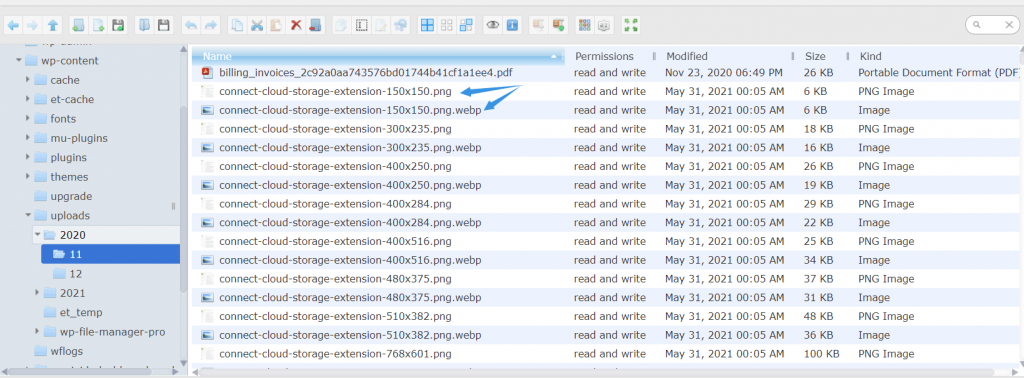1024x378 pixels.
Task: Expand the fonts folder arrow
Action: (28, 119)
